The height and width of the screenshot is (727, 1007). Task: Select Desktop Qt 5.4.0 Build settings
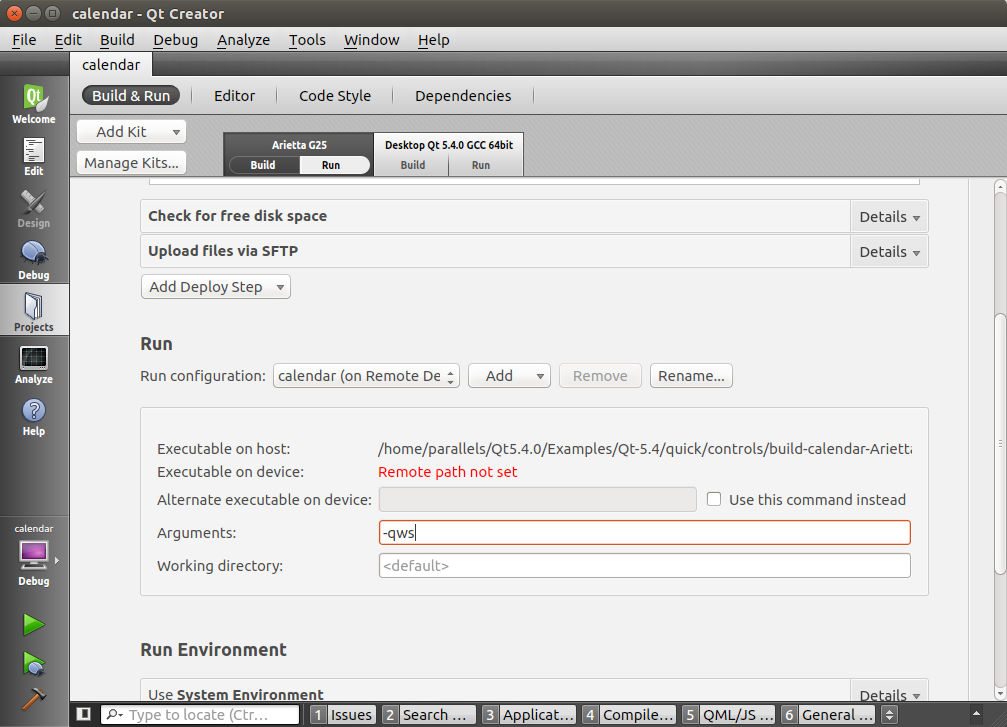[x=412, y=165]
